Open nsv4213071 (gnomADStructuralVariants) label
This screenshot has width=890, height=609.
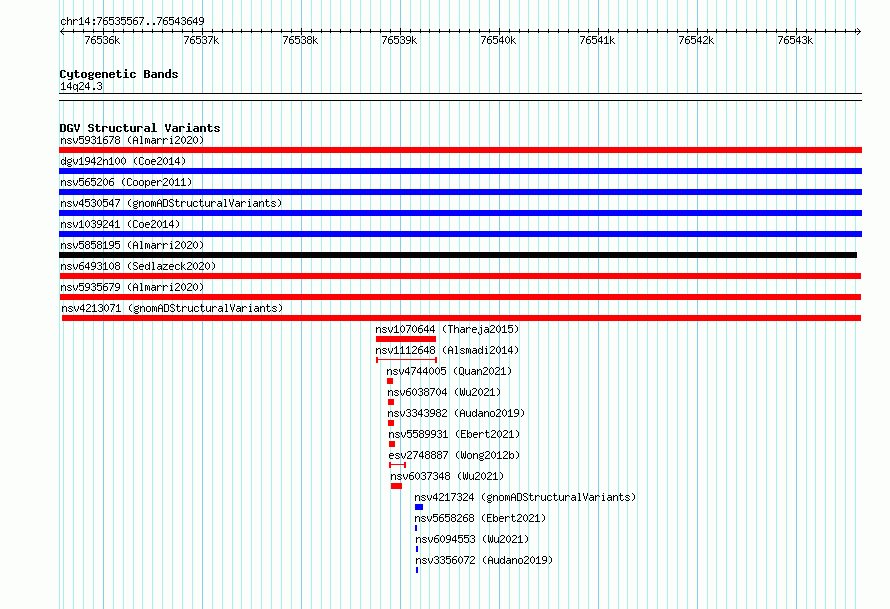coord(172,308)
